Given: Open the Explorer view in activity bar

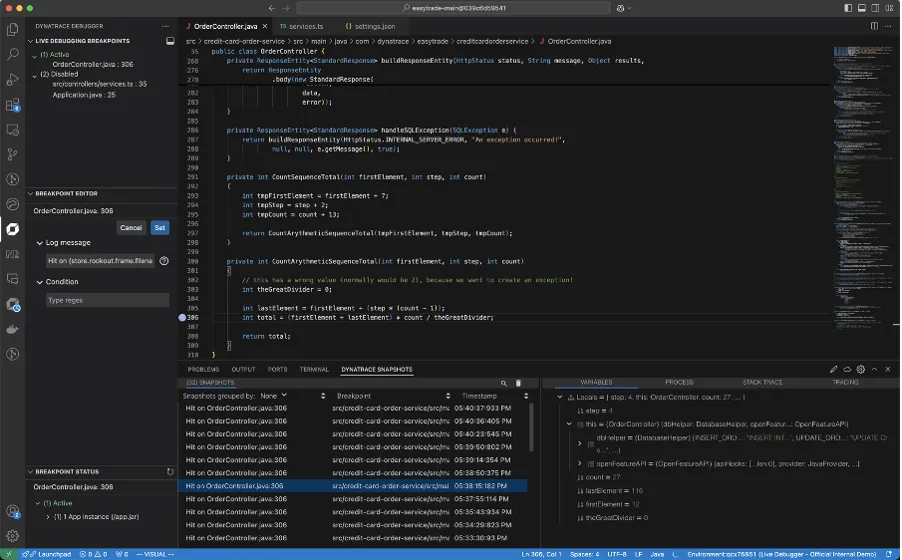Looking at the screenshot, I should 12,29.
